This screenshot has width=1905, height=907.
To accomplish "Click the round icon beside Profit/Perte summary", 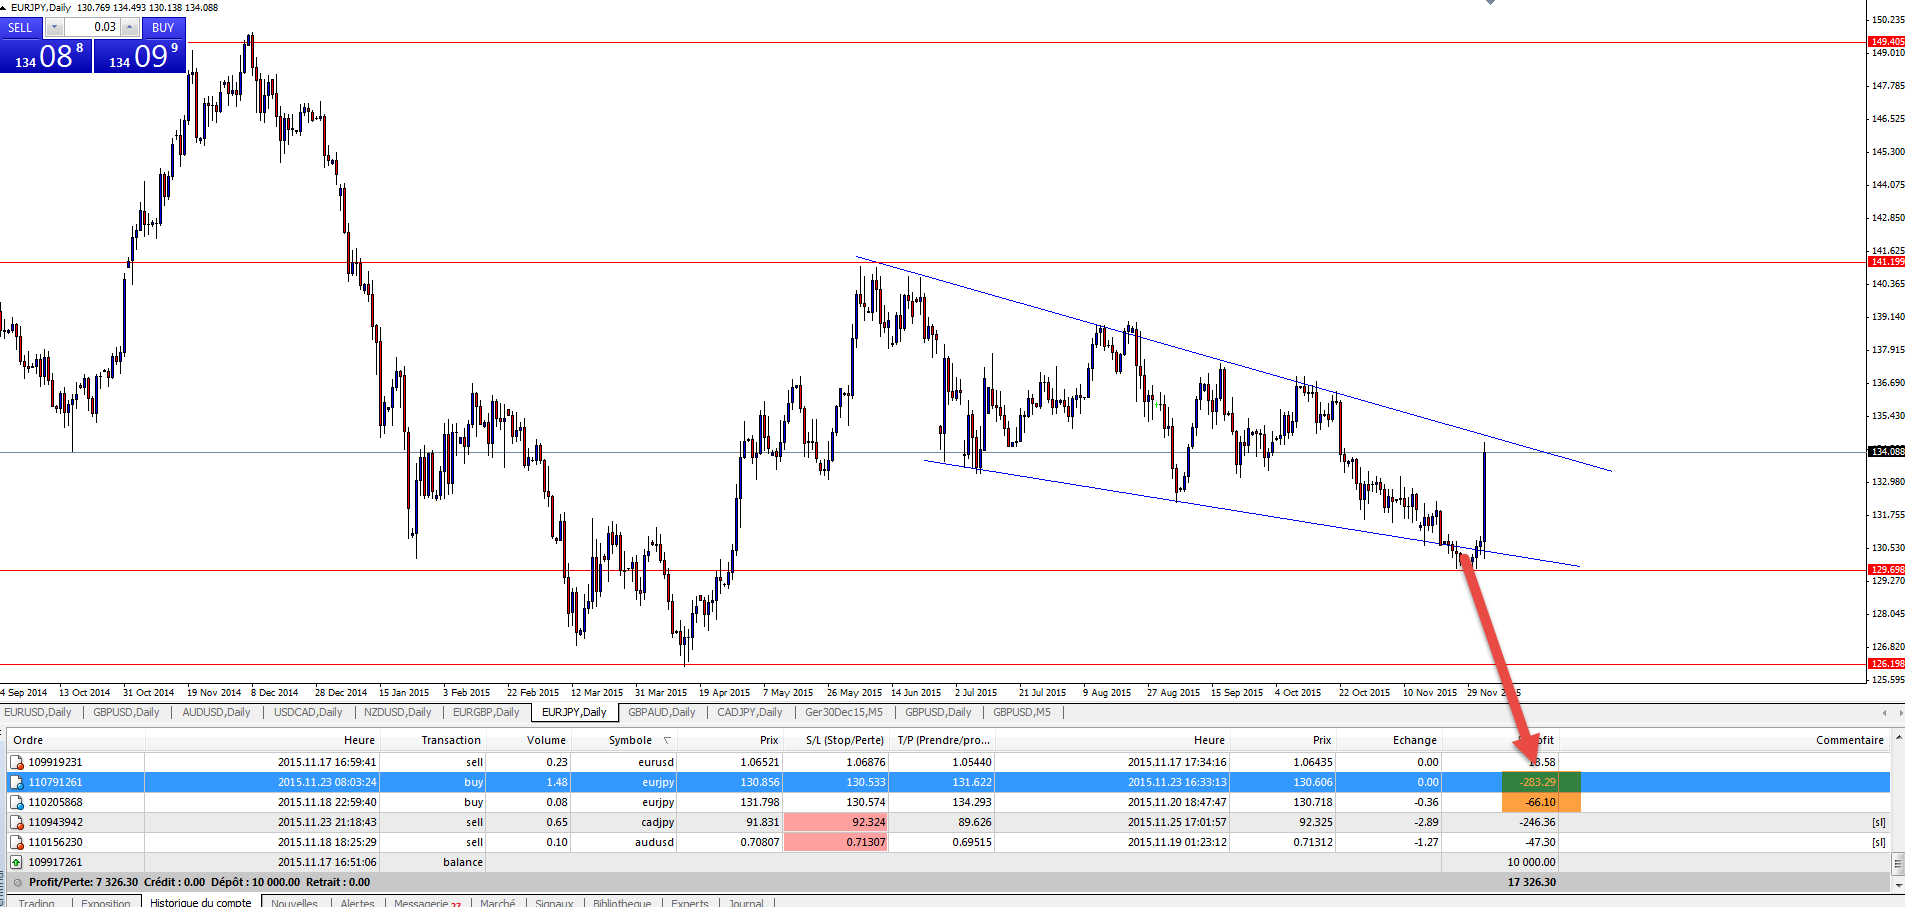I will [x=17, y=882].
